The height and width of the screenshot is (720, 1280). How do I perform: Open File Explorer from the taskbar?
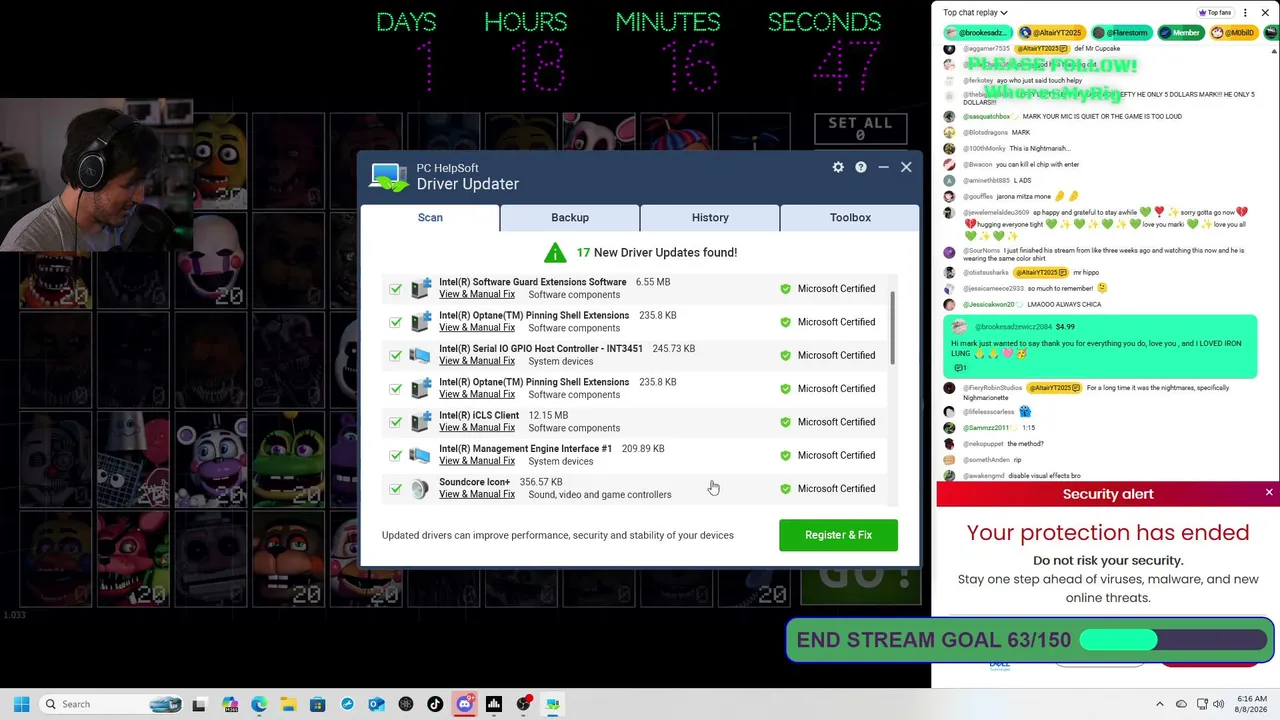tap(288, 704)
